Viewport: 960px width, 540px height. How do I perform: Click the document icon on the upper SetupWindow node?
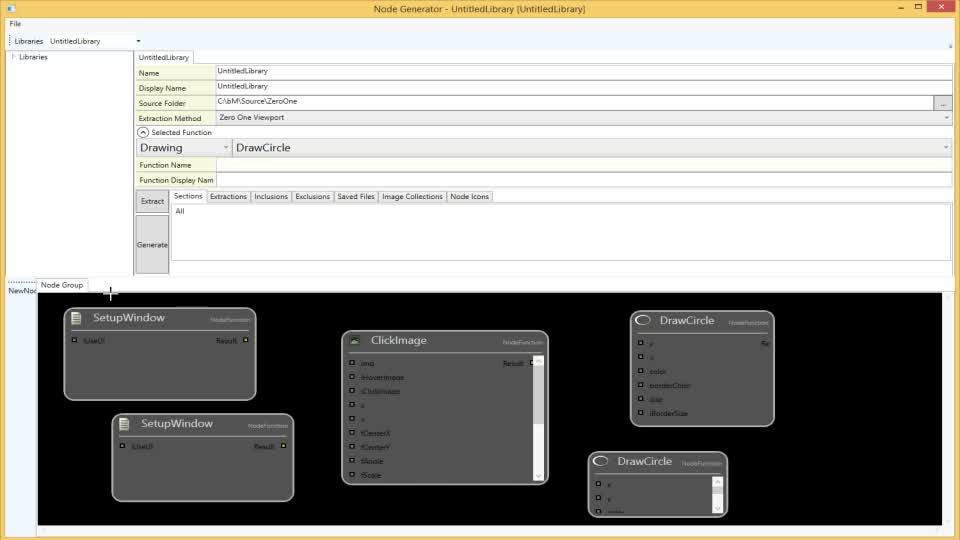coord(76,318)
